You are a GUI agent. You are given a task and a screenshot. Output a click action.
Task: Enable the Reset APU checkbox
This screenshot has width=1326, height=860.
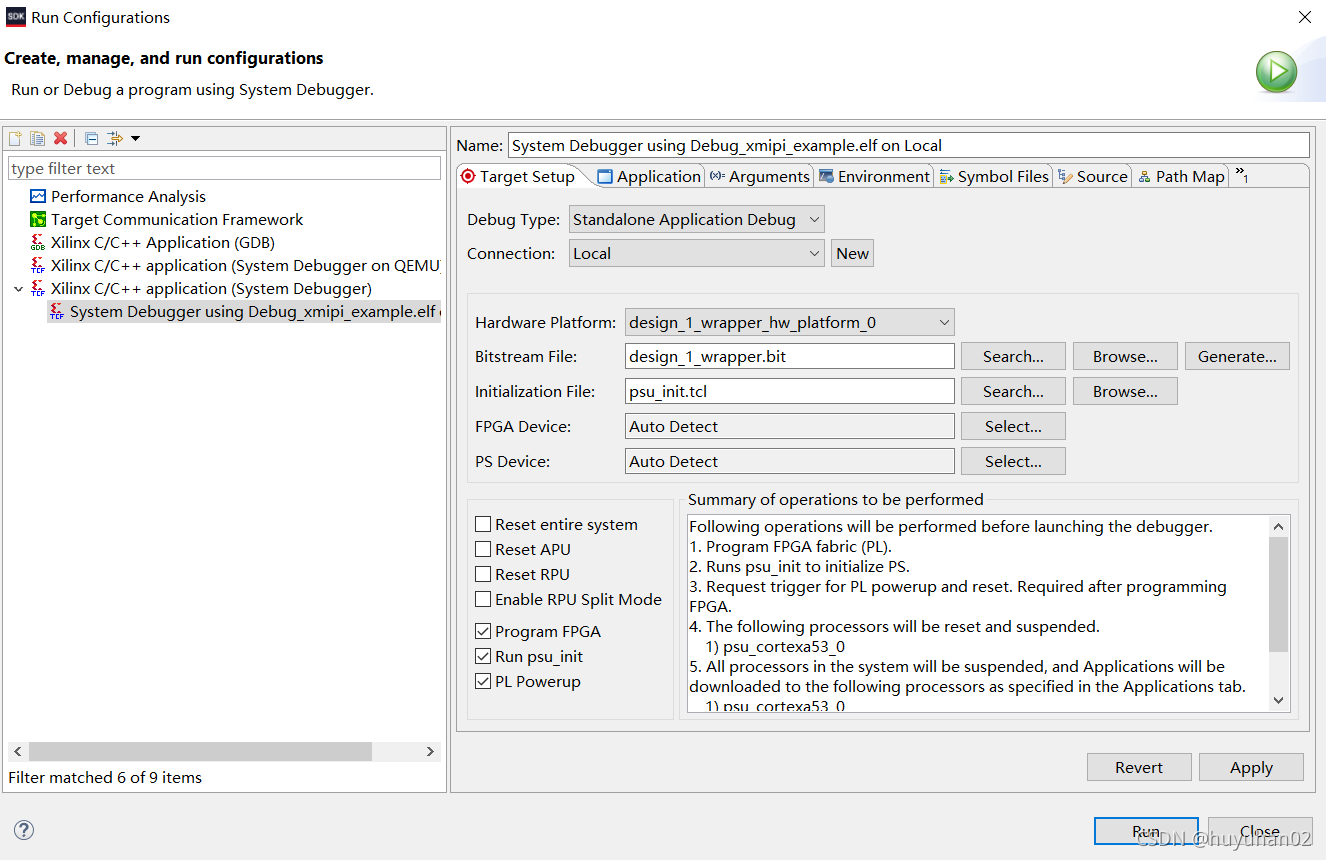(483, 549)
